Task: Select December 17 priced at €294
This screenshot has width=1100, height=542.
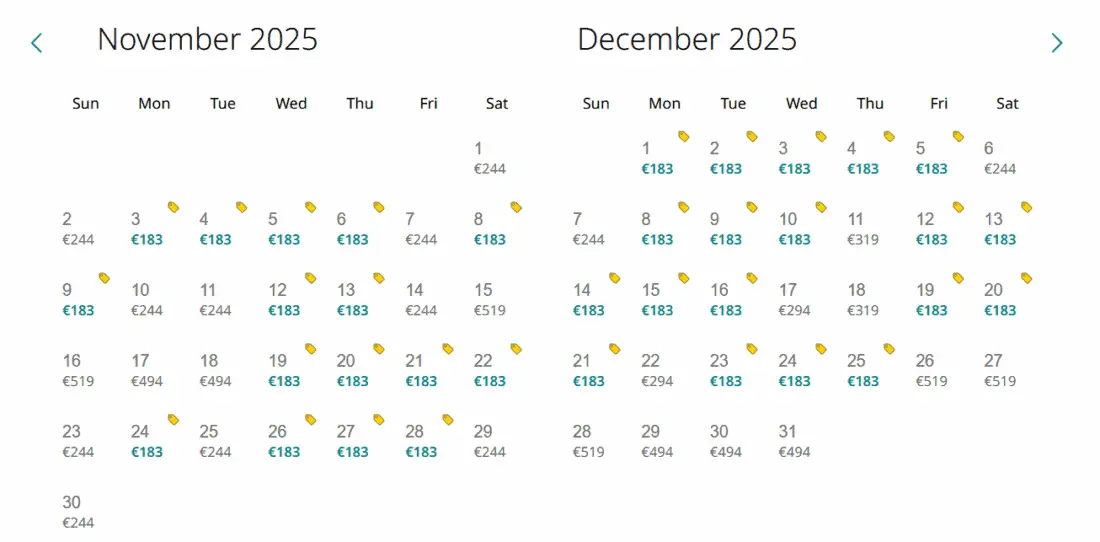Action: (x=794, y=300)
